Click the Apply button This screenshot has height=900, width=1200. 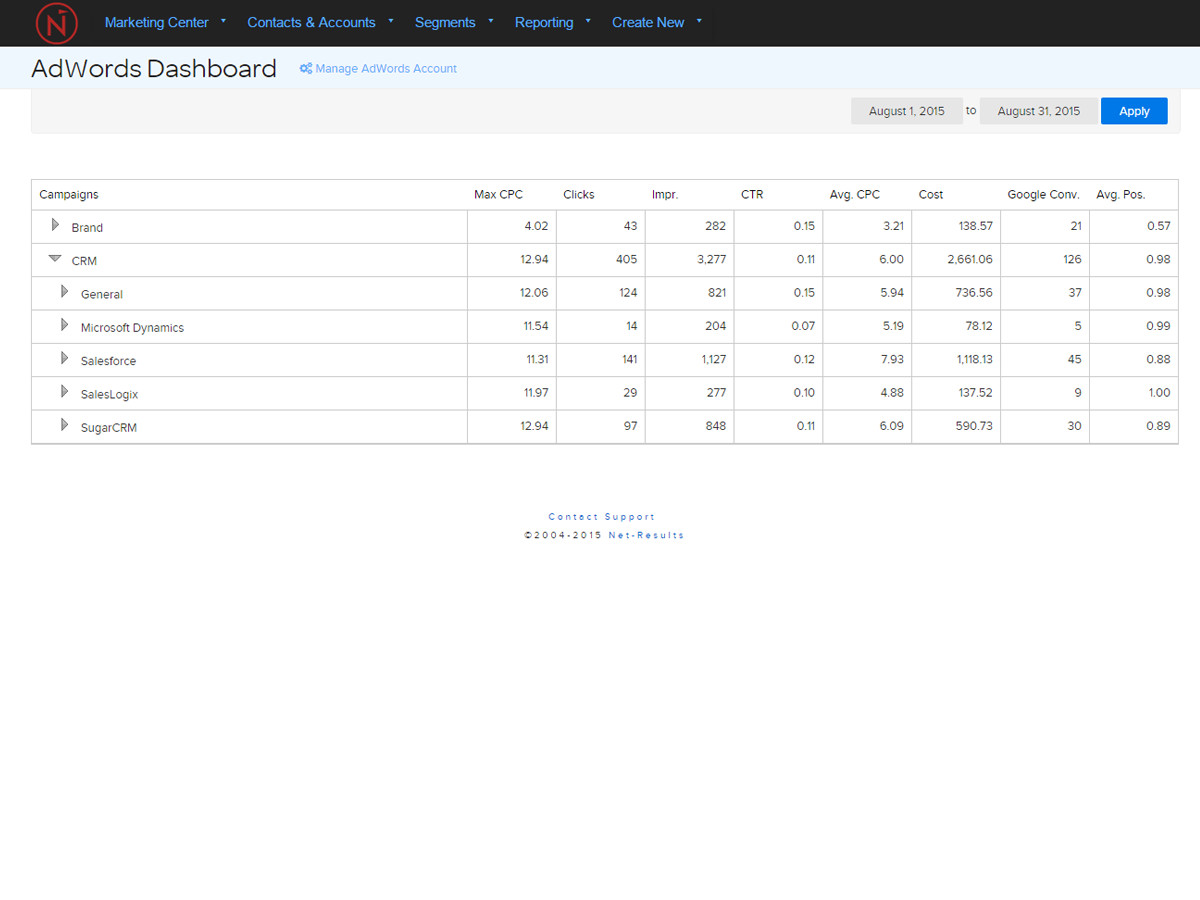(x=1134, y=111)
